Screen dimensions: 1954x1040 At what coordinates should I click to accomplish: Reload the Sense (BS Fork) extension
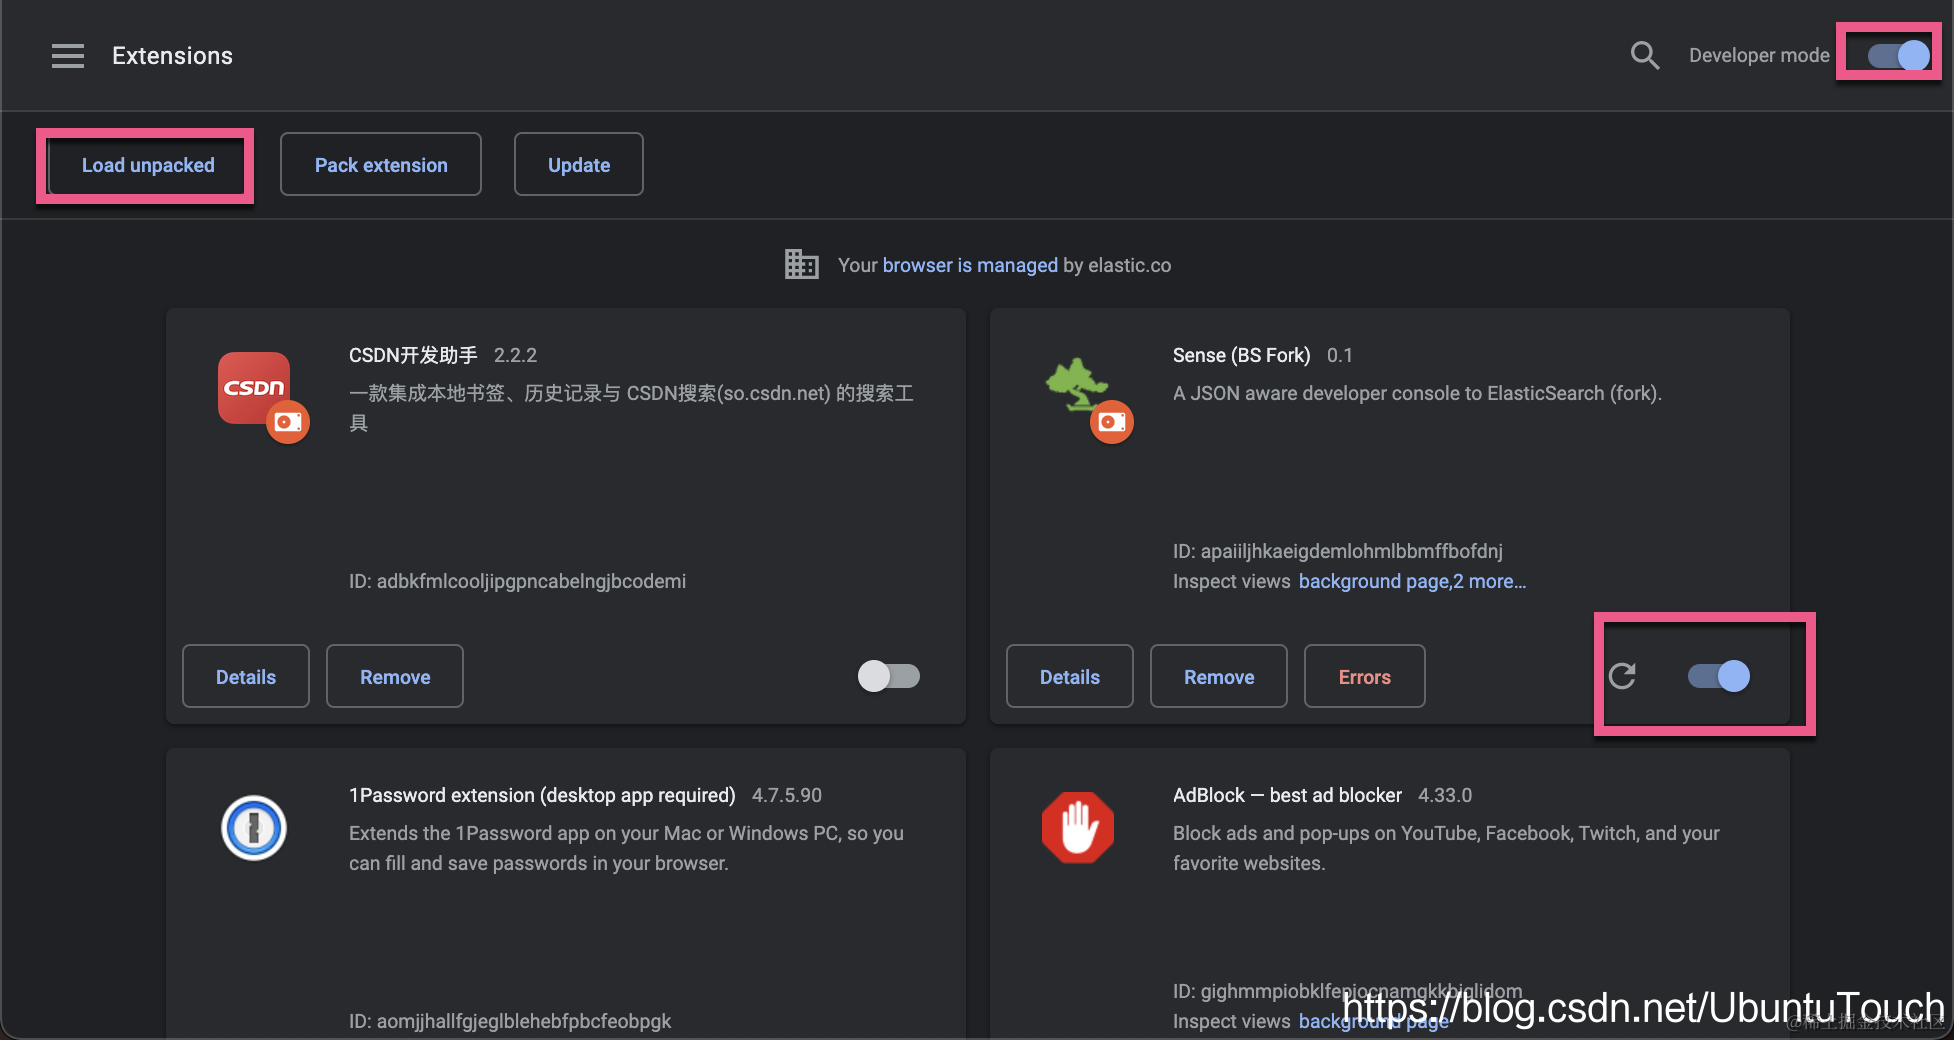(1622, 676)
